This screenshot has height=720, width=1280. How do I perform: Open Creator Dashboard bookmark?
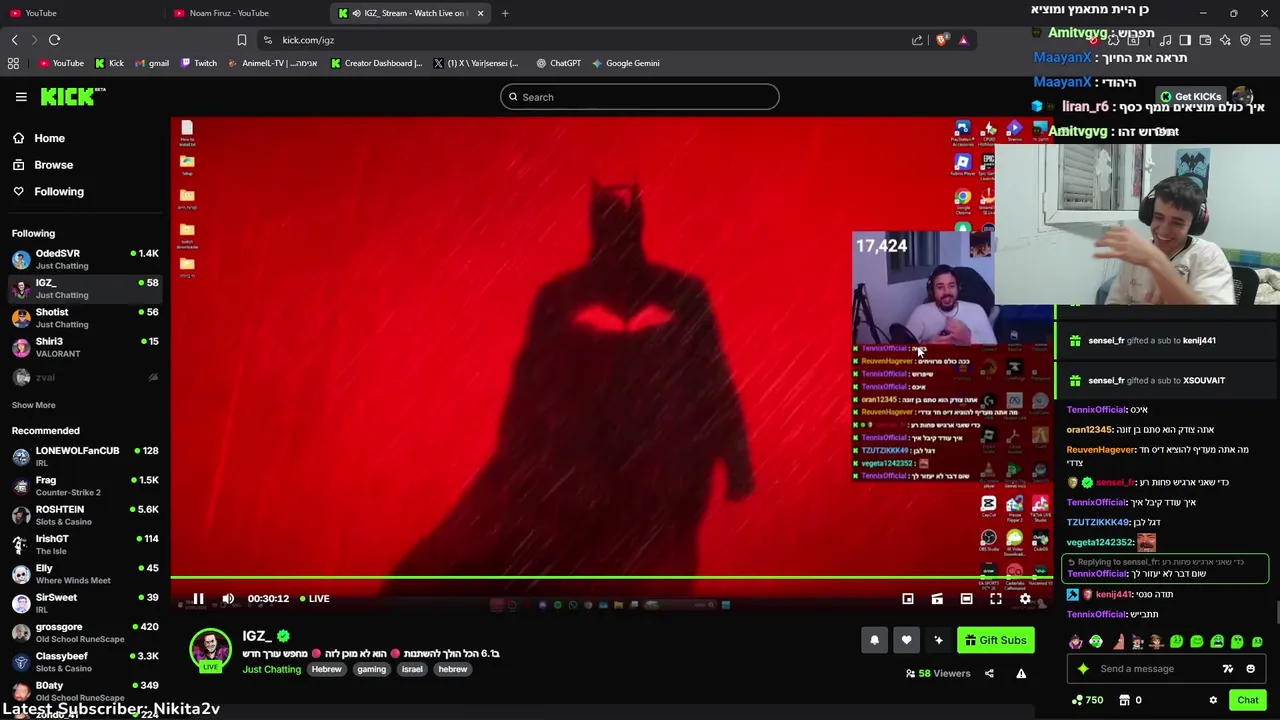click(376, 63)
